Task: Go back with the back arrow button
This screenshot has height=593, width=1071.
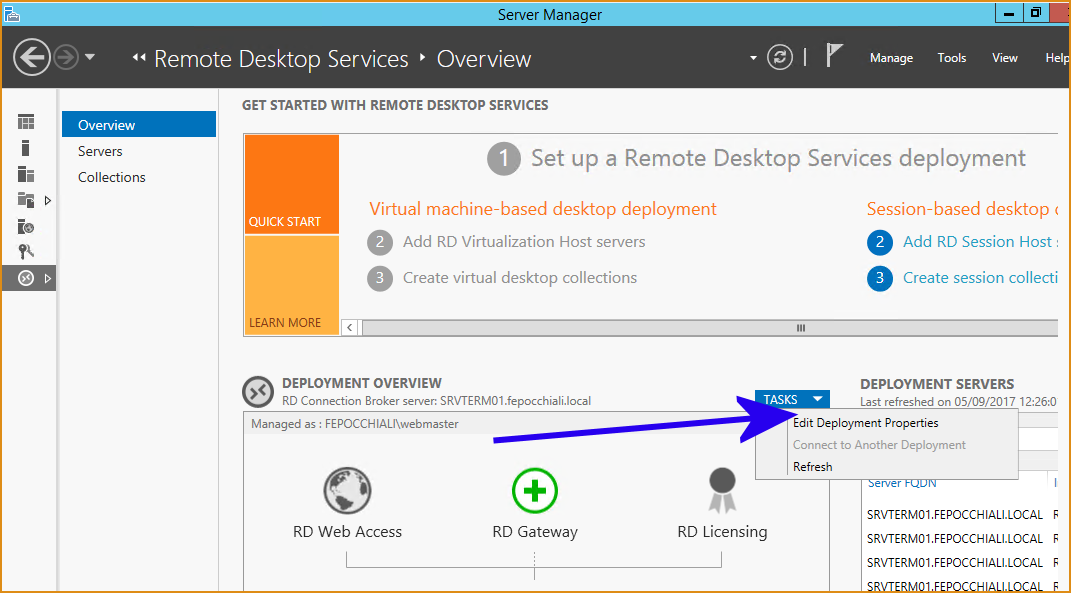Action: pos(32,58)
